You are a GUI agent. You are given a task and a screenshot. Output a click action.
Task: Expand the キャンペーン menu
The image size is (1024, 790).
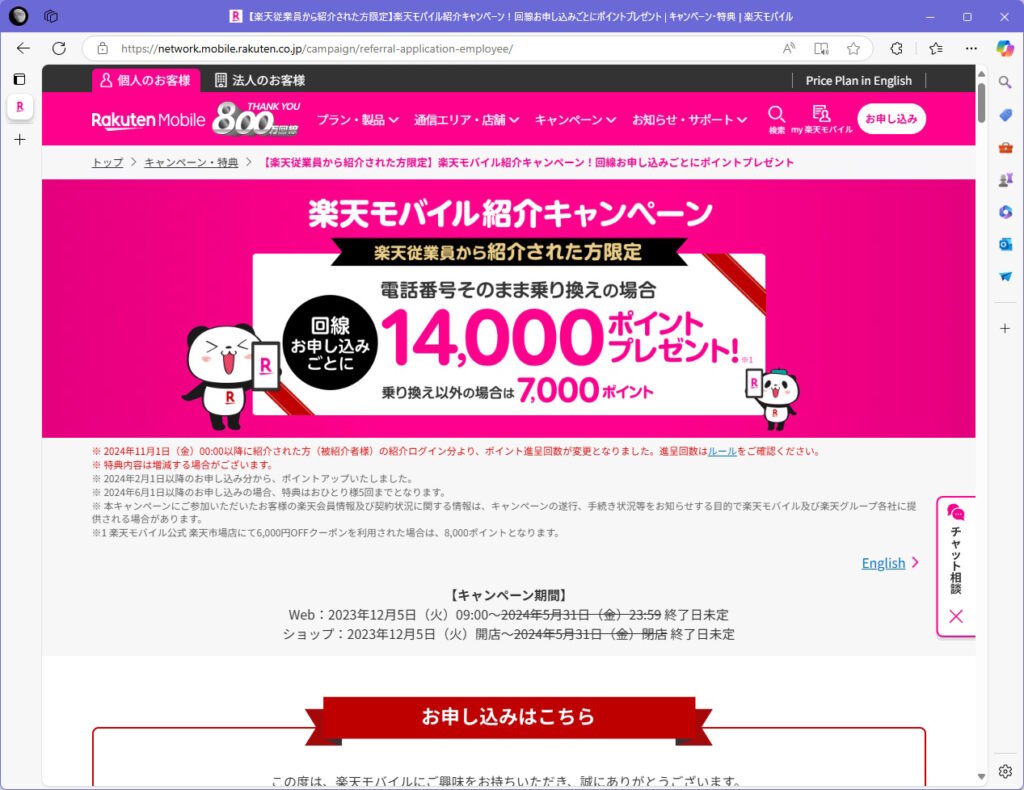[575, 119]
